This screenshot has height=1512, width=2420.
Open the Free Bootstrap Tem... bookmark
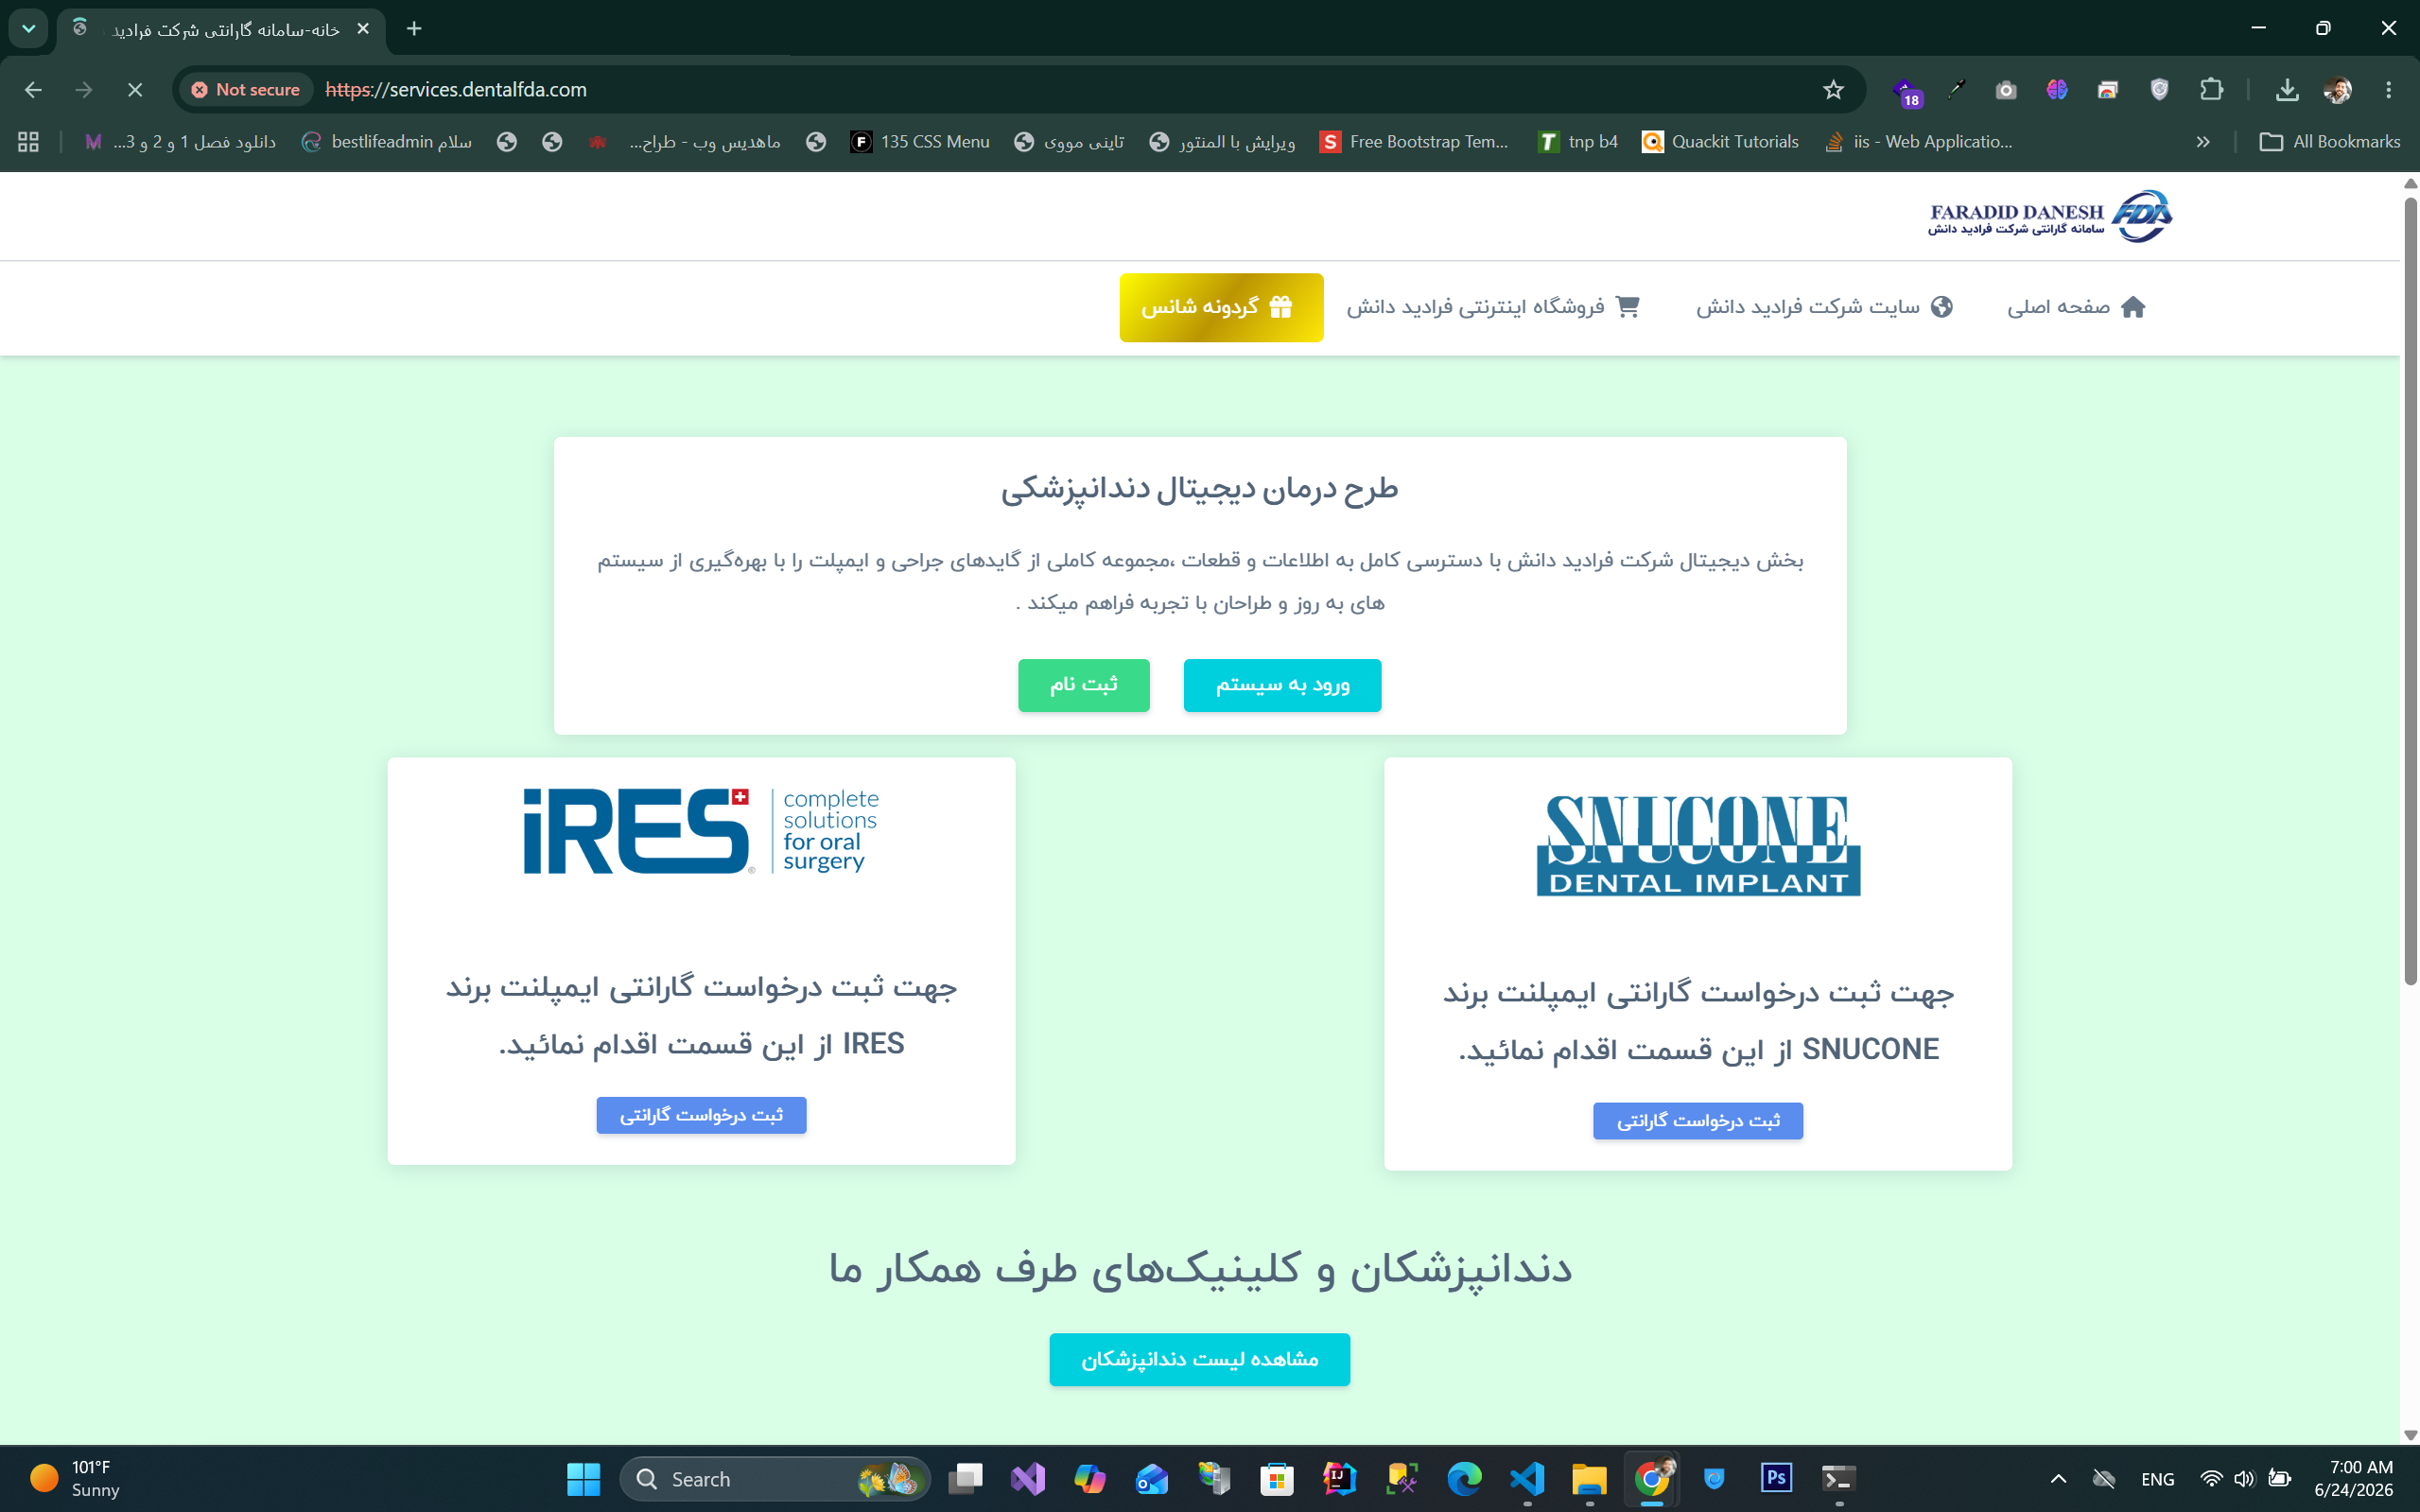click(x=1414, y=142)
